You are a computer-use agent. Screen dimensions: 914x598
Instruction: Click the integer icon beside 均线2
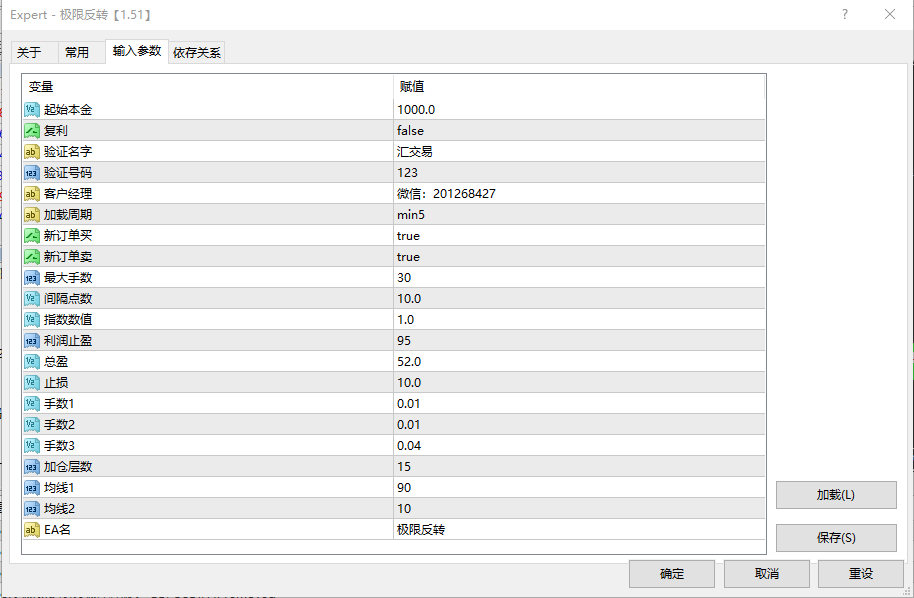[x=32, y=508]
